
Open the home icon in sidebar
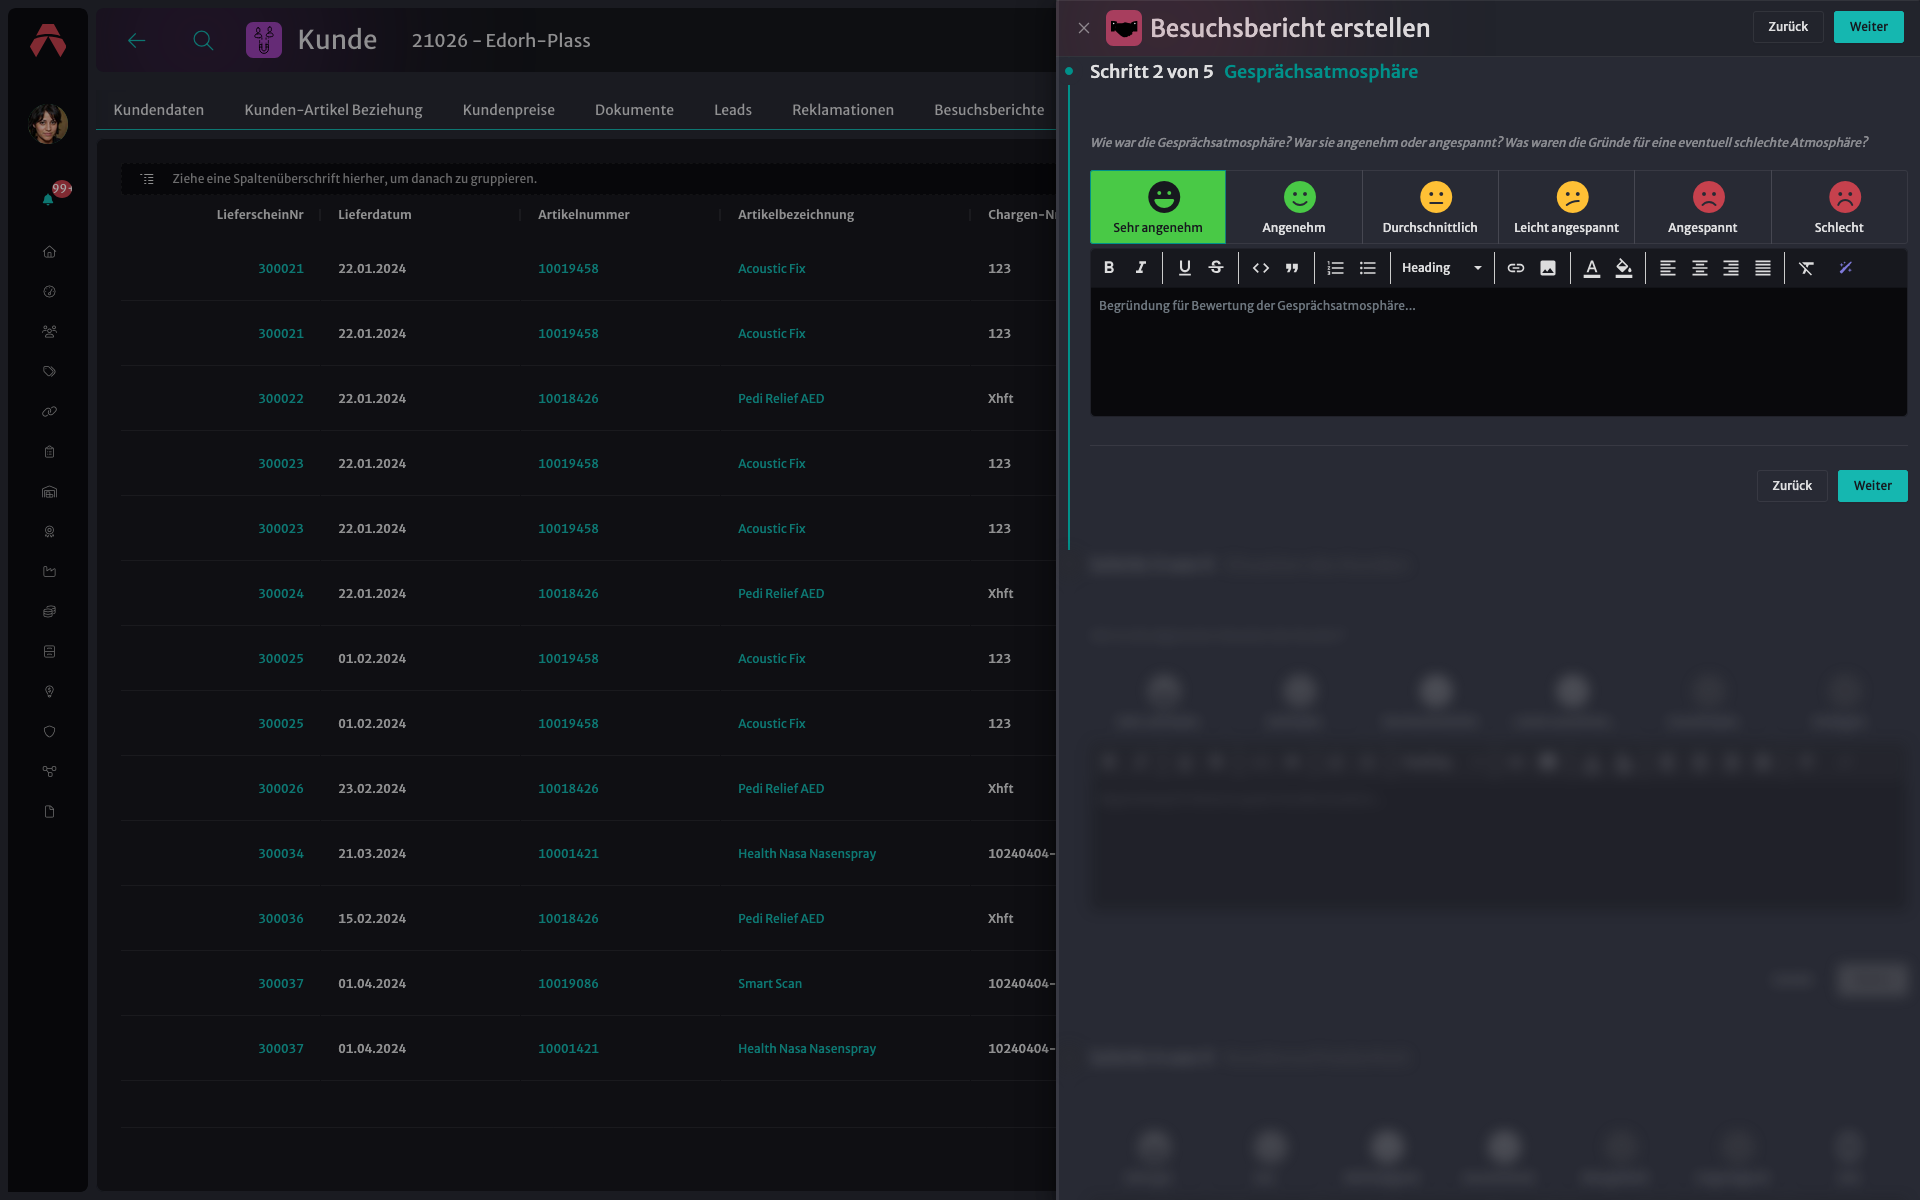(x=49, y=252)
